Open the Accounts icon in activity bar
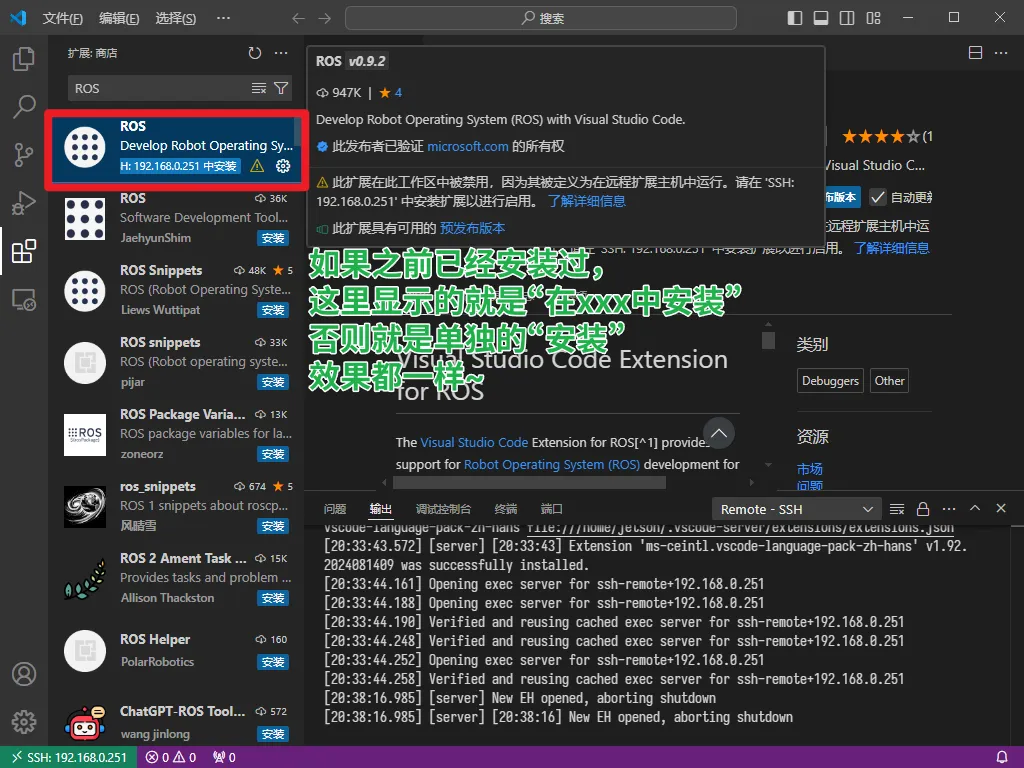The image size is (1024, 768). 24,674
